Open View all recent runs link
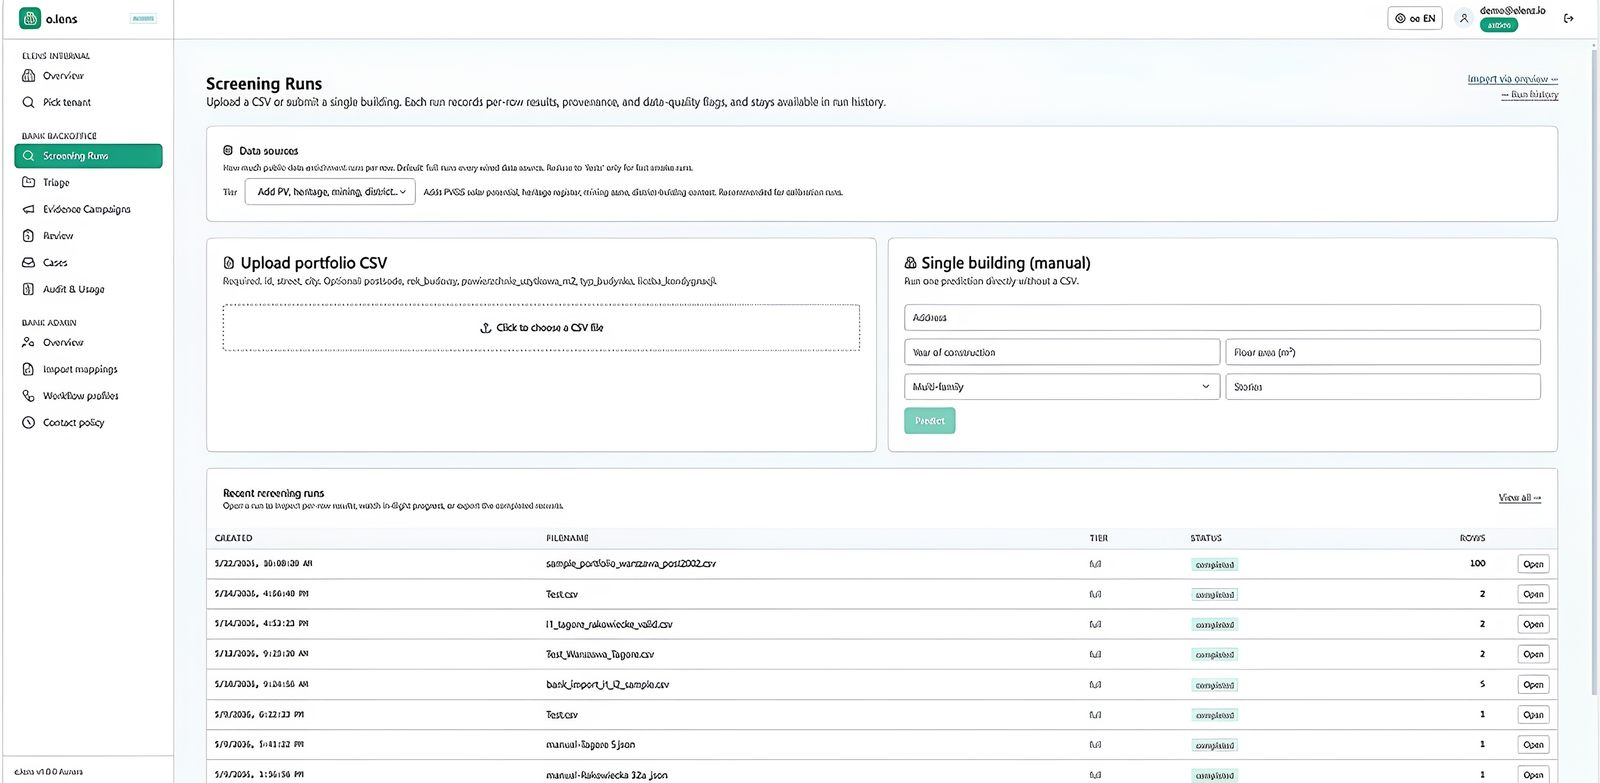The width and height of the screenshot is (1600, 783). [1519, 498]
